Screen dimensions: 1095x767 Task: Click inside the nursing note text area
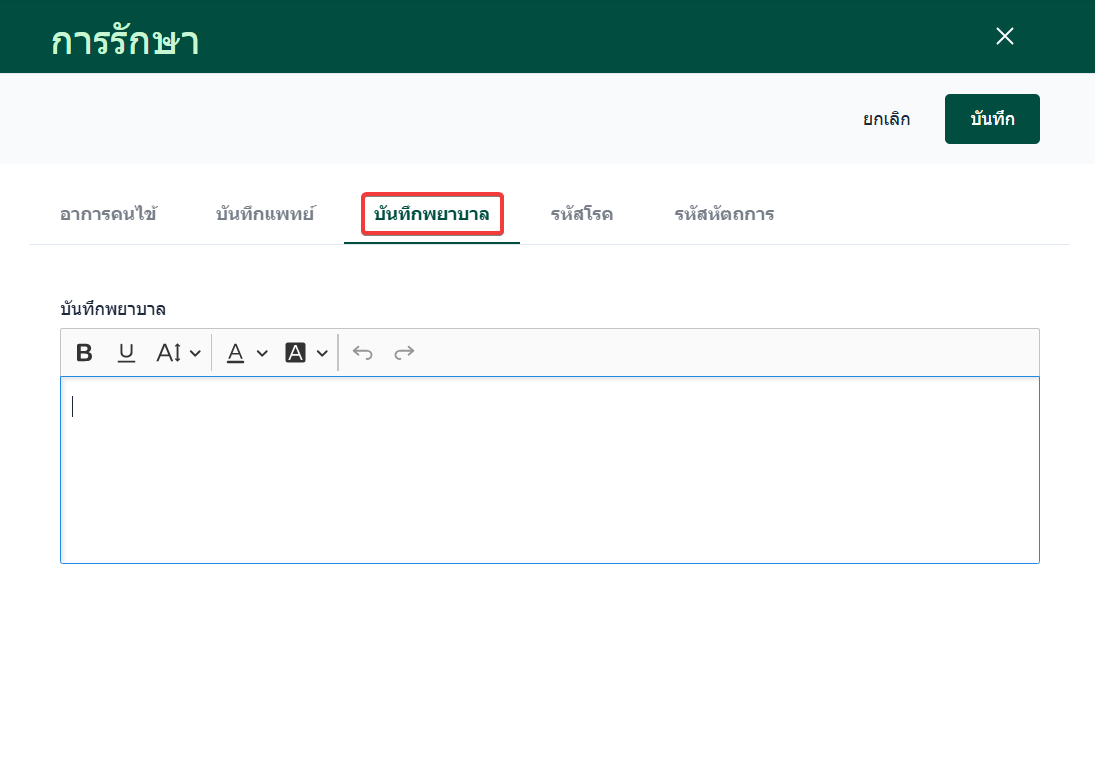click(x=550, y=470)
